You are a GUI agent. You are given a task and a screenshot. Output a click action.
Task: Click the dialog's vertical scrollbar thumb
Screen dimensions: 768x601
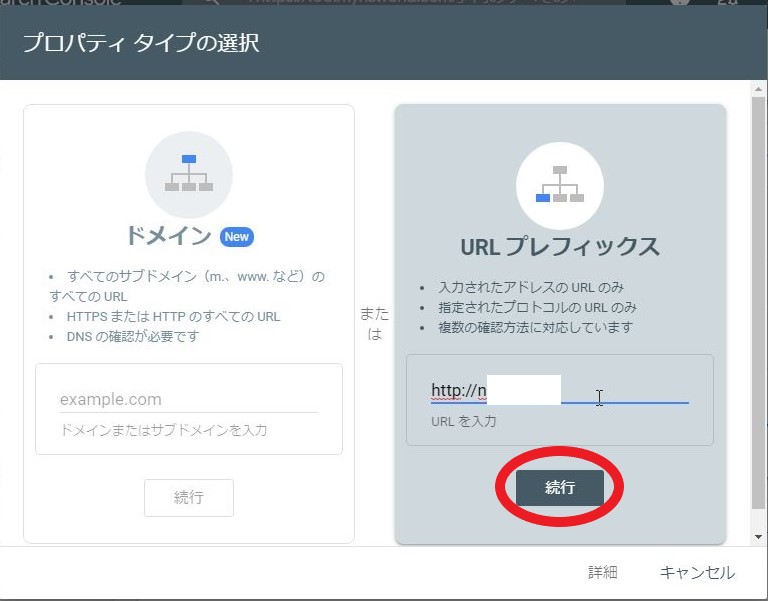(758, 303)
